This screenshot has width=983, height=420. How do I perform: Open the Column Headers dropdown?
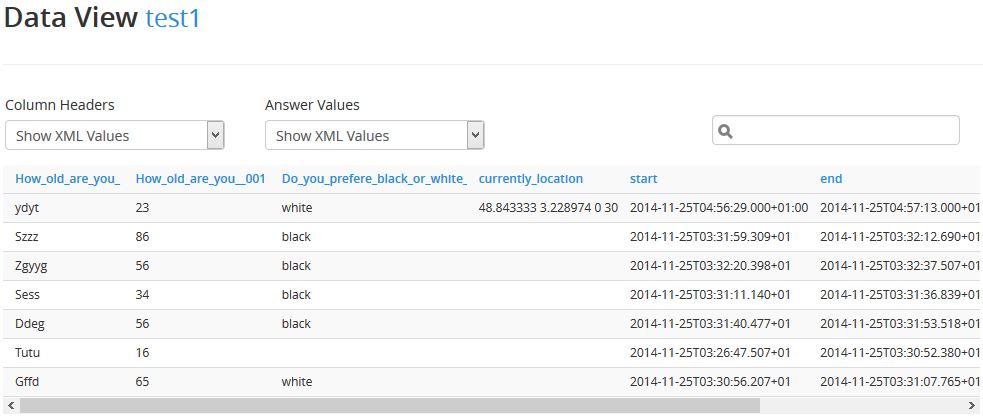point(115,135)
